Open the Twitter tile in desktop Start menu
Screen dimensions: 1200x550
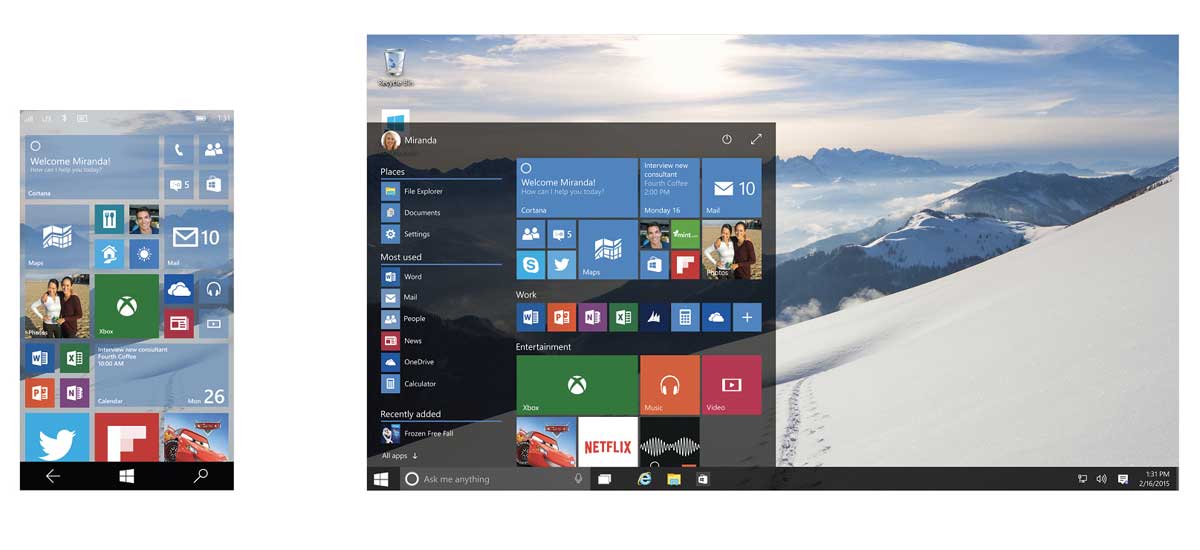point(561,266)
